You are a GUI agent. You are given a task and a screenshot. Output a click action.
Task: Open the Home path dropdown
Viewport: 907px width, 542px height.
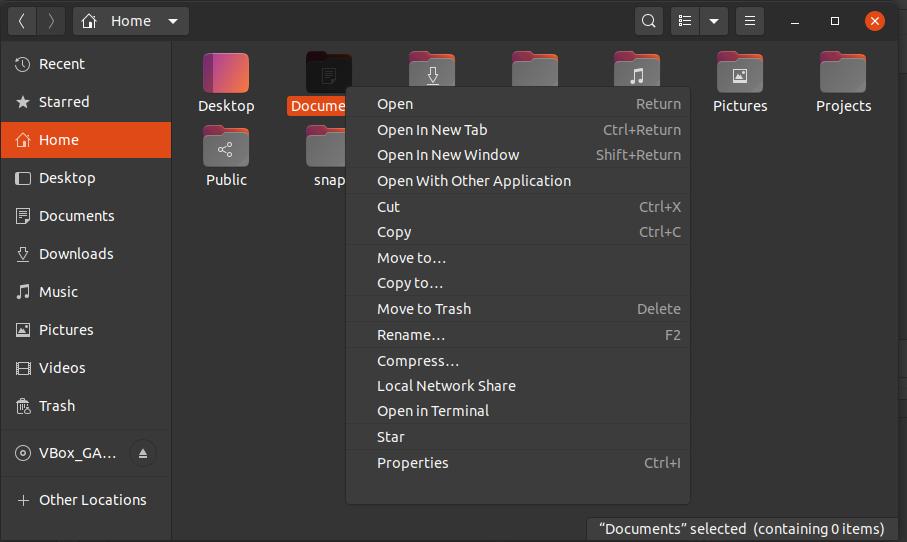tap(131, 21)
